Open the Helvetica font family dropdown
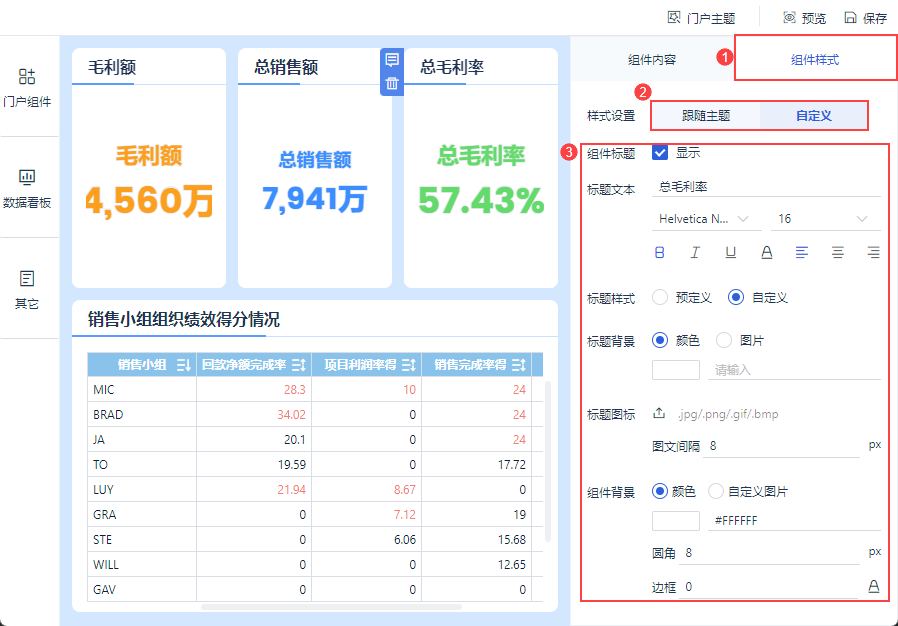898x626 pixels. (706, 219)
